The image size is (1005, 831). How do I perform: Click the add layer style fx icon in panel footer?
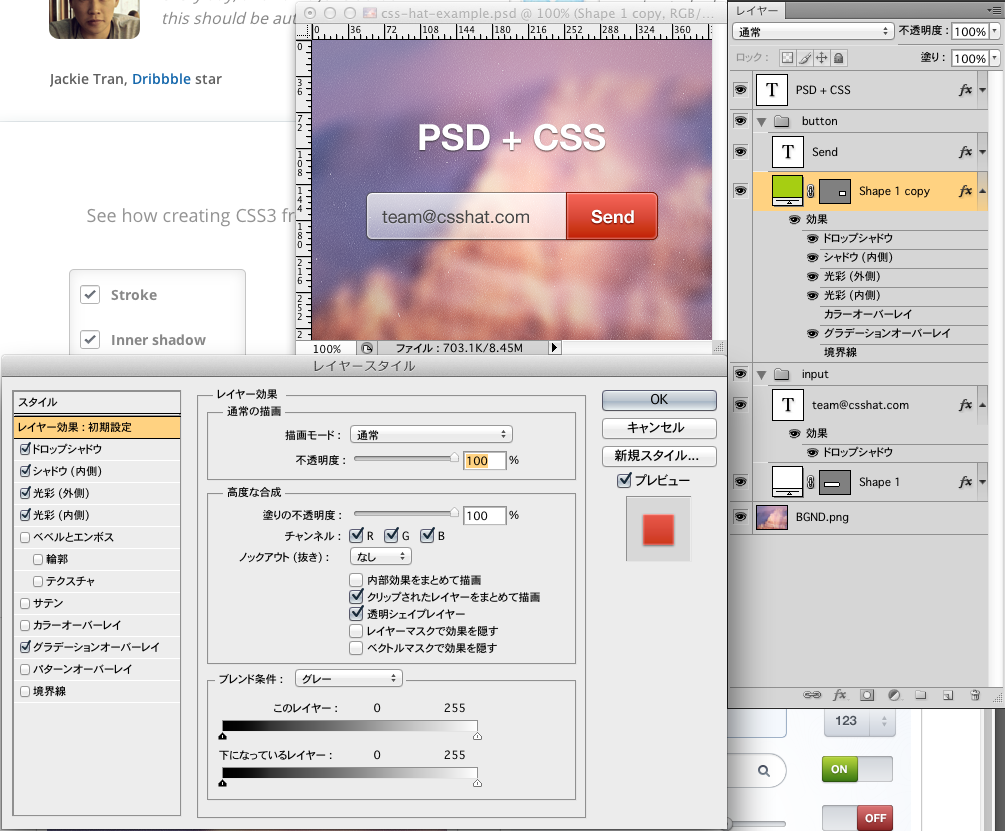pos(840,695)
